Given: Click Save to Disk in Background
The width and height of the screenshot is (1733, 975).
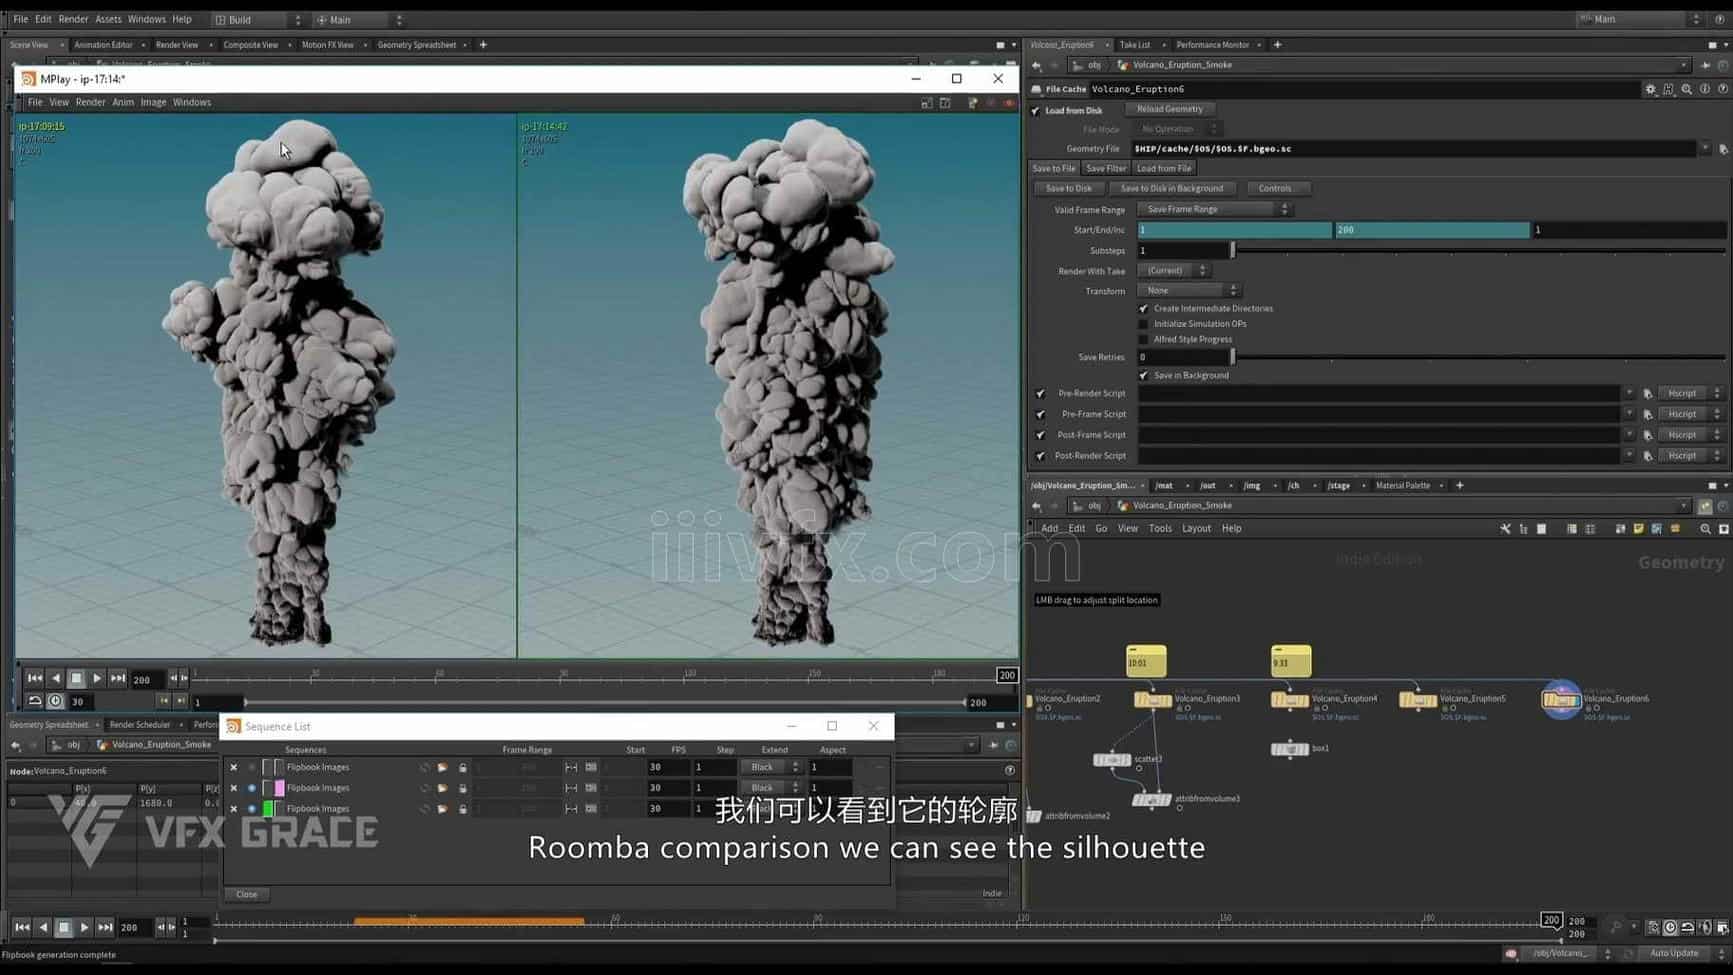Looking at the screenshot, I should tap(1171, 189).
